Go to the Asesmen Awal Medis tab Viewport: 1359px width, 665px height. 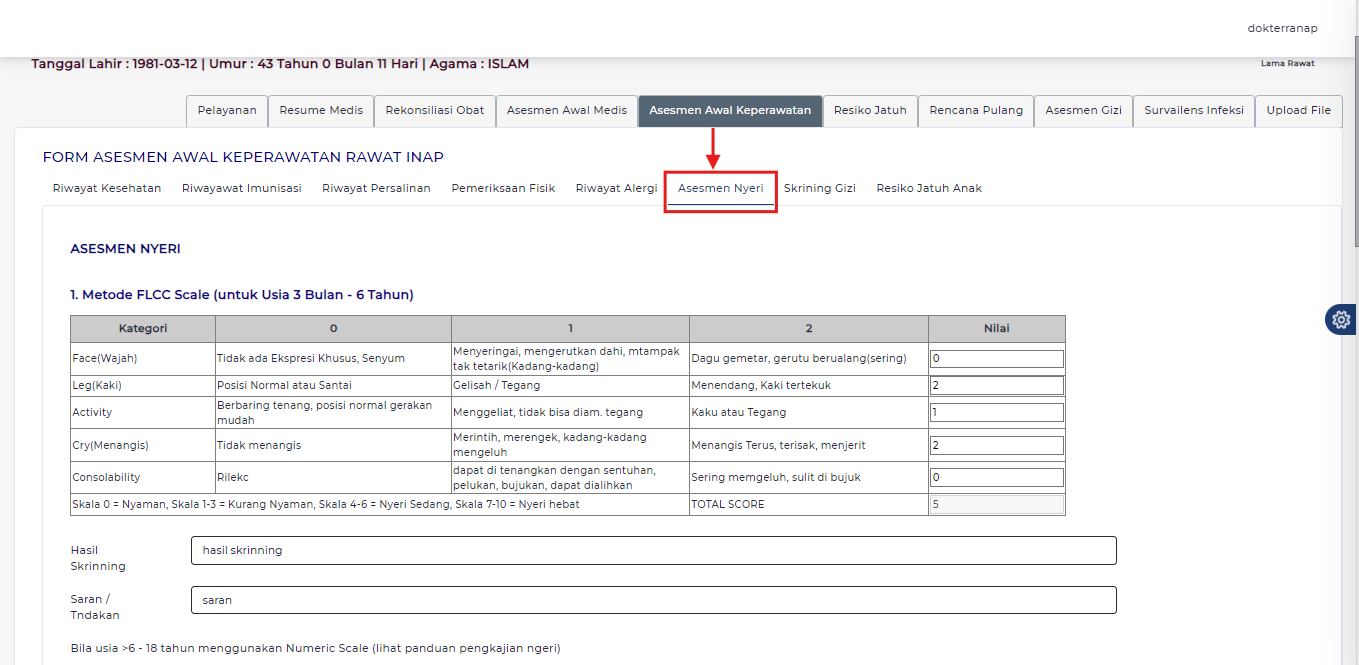567,111
